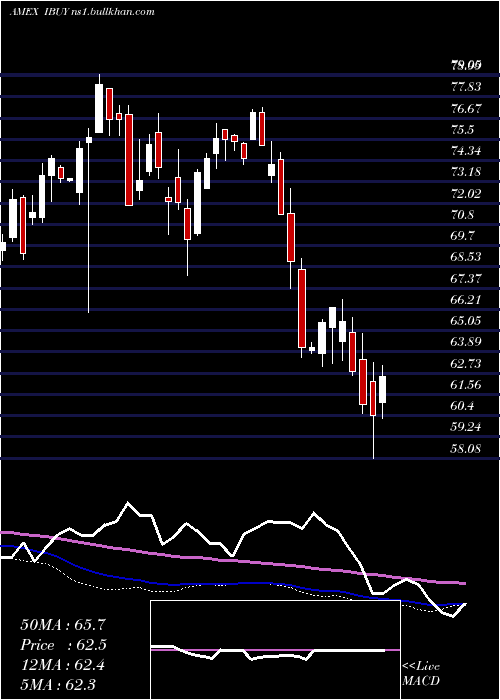The height and width of the screenshot is (700, 500).
Task: Click the AMEX IBUY chart title
Action: tap(82, 12)
